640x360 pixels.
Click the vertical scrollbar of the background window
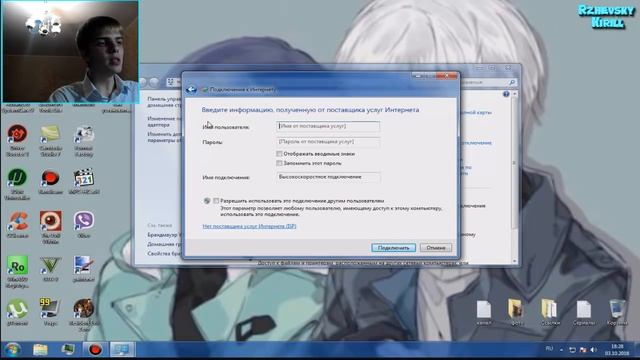[514, 176]
